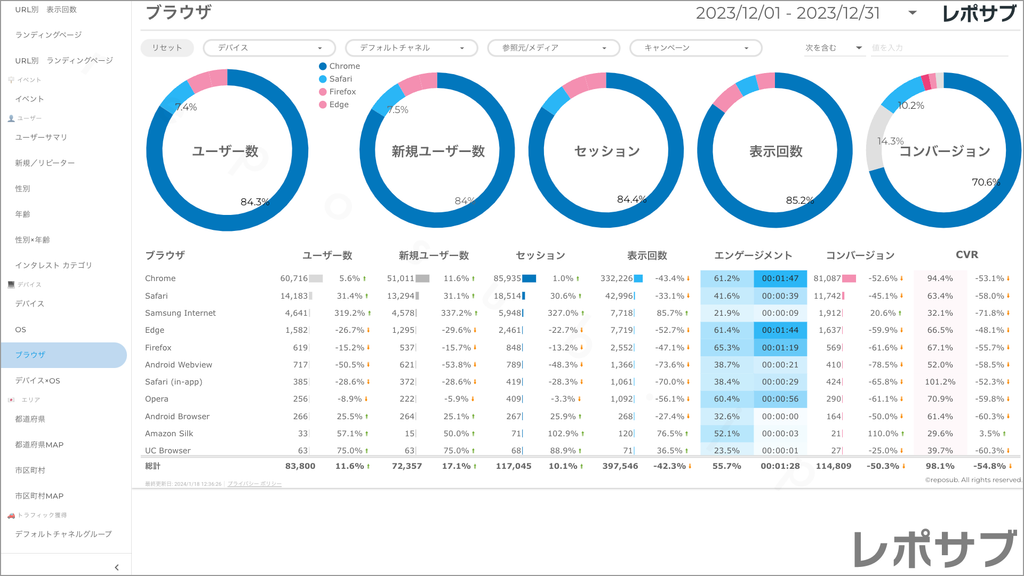Viewport: 1024px width, 576px height.
Task: Click the Firefox legend dot
Action: point(322,92)
